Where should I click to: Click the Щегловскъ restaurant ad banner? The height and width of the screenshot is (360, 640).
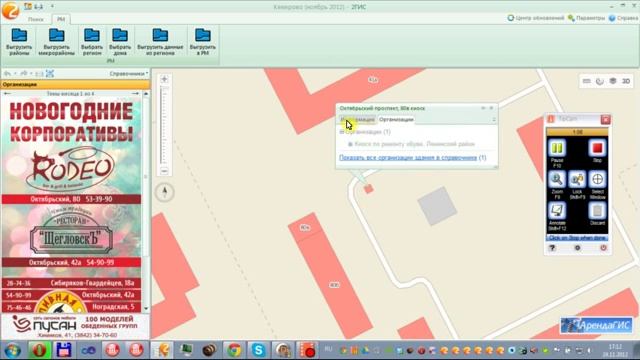(x=71, y=236)
